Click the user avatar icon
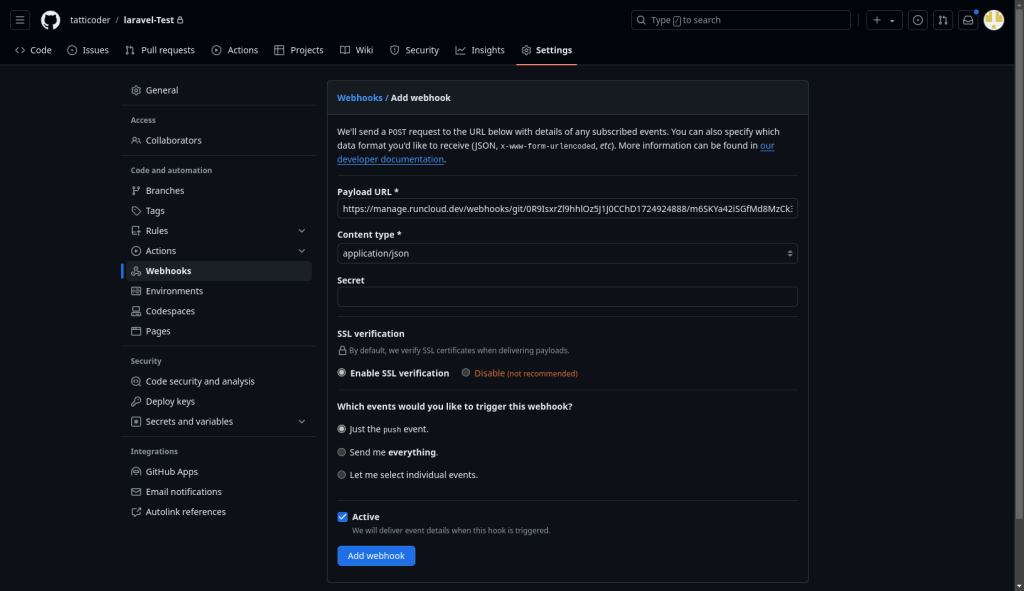 (993, 20)
